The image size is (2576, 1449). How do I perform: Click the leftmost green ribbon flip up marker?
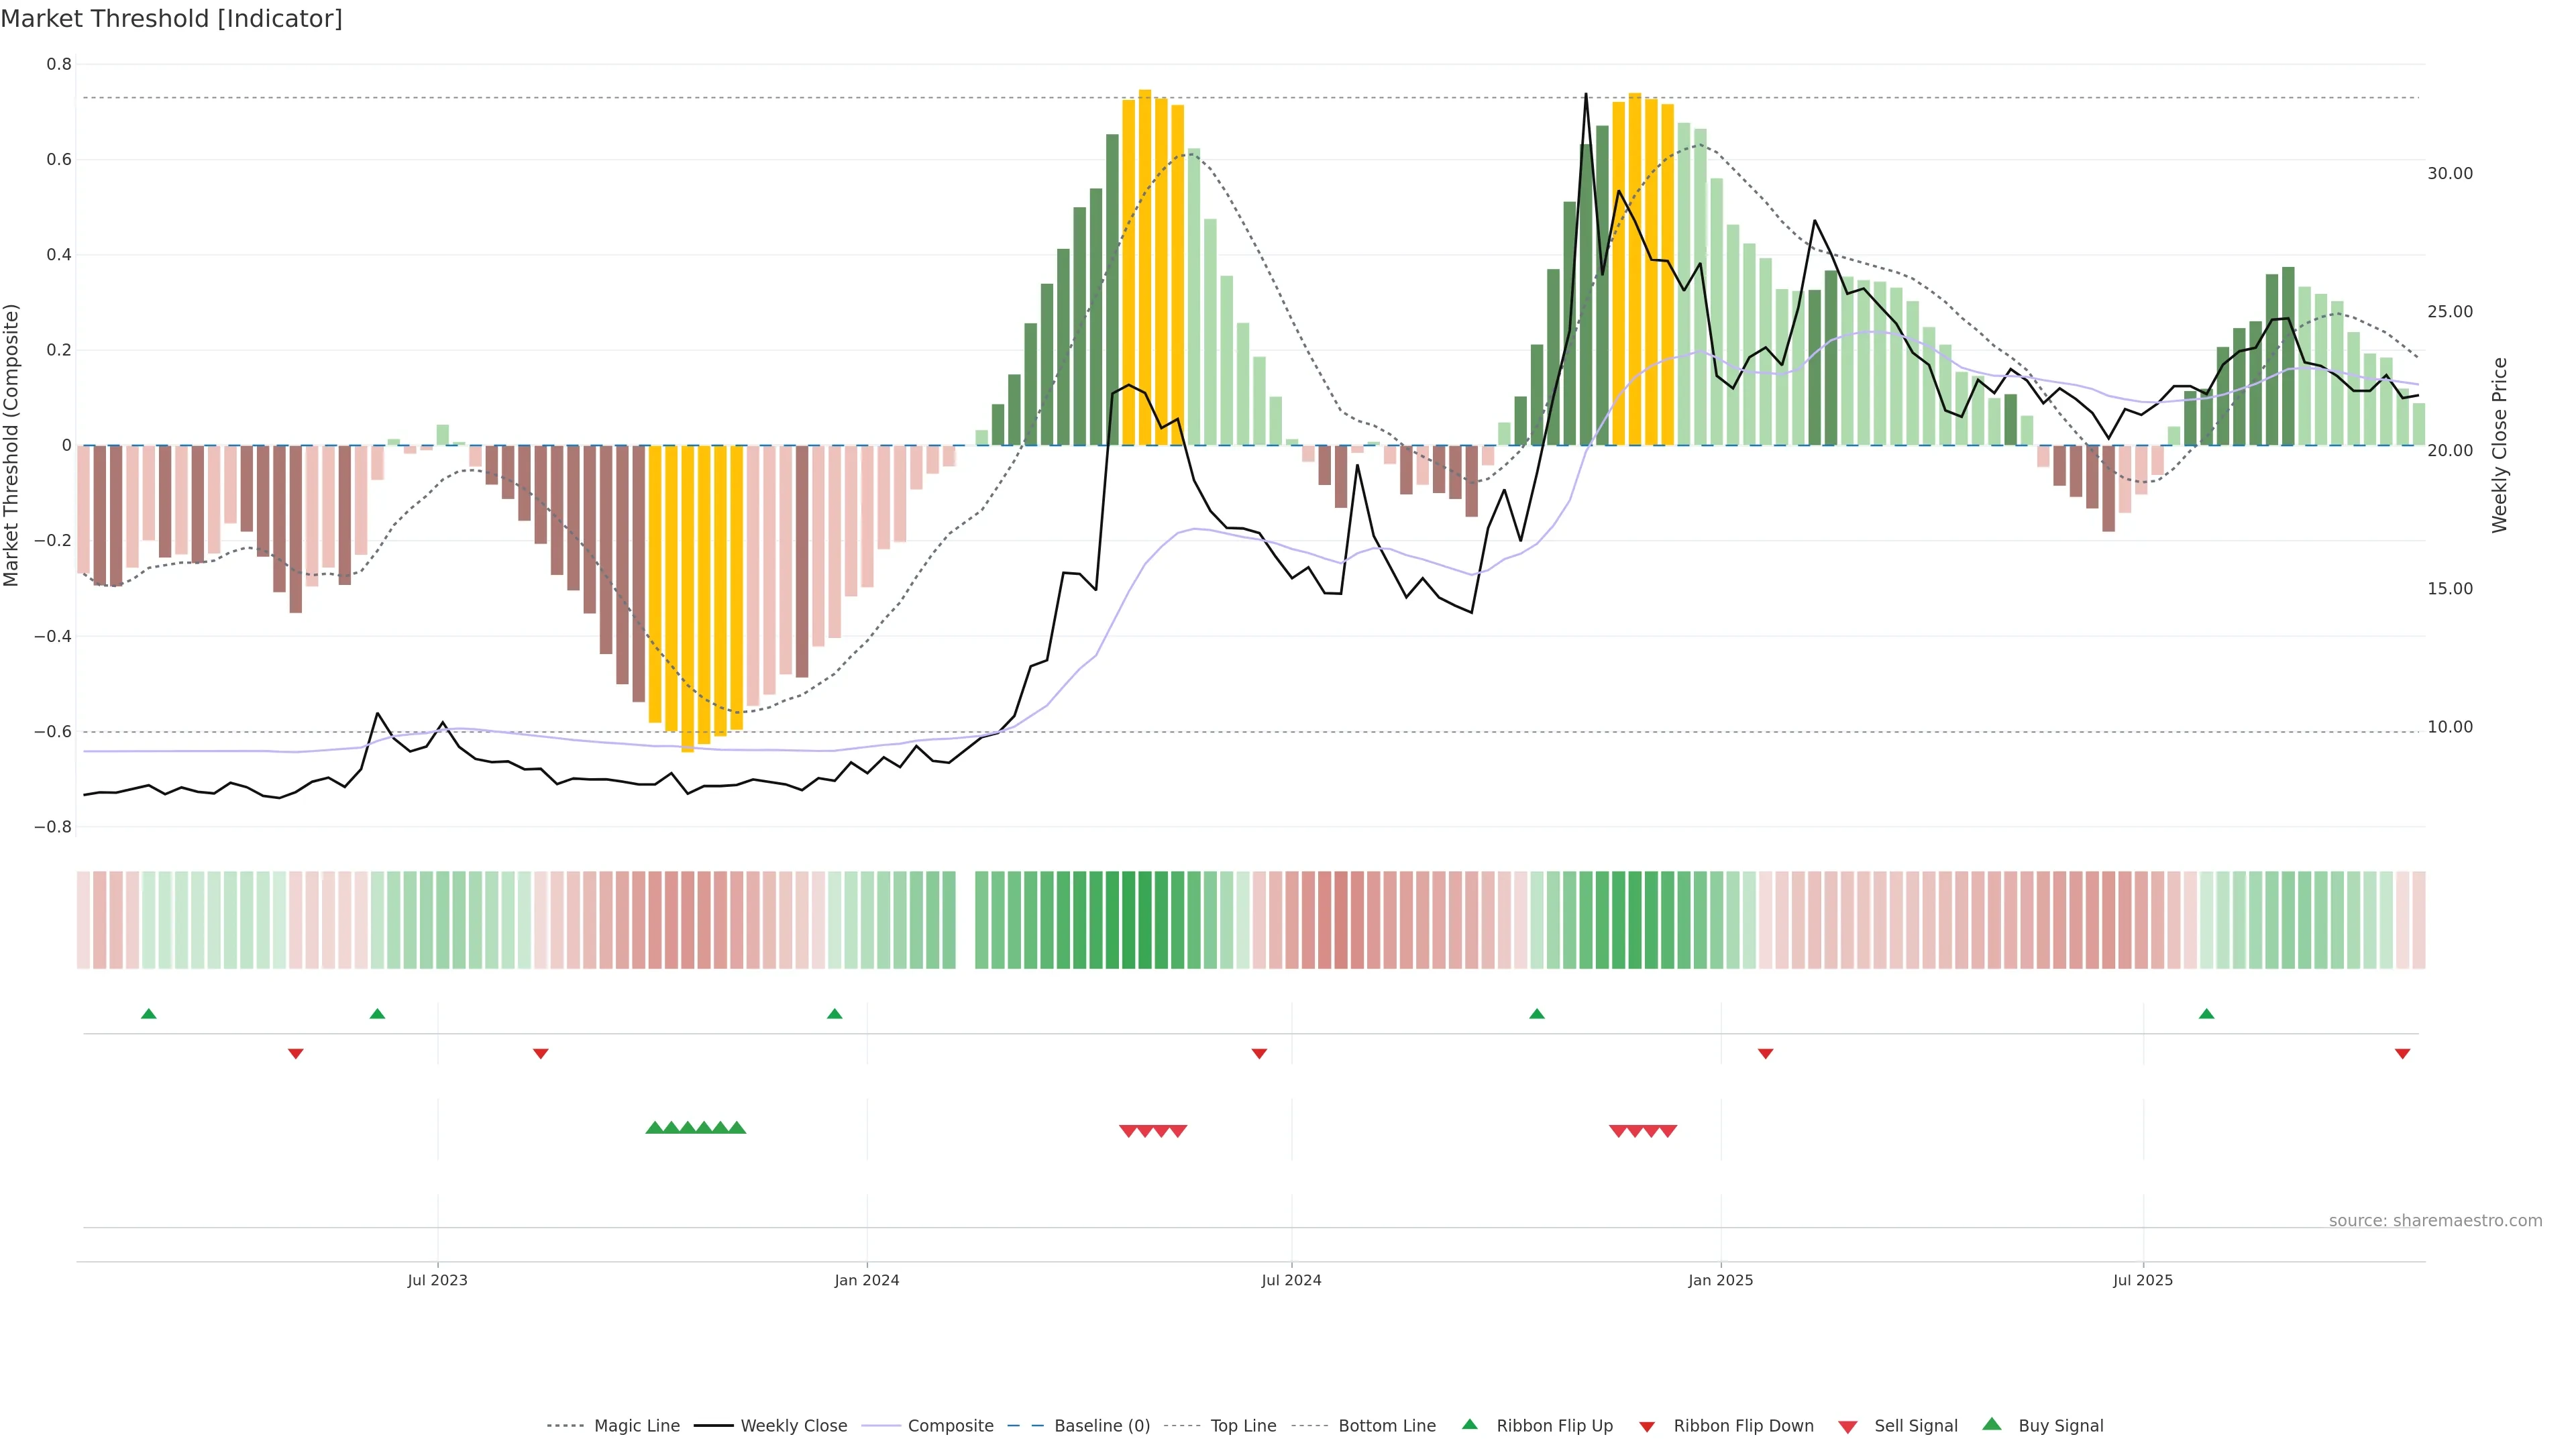149,1014
